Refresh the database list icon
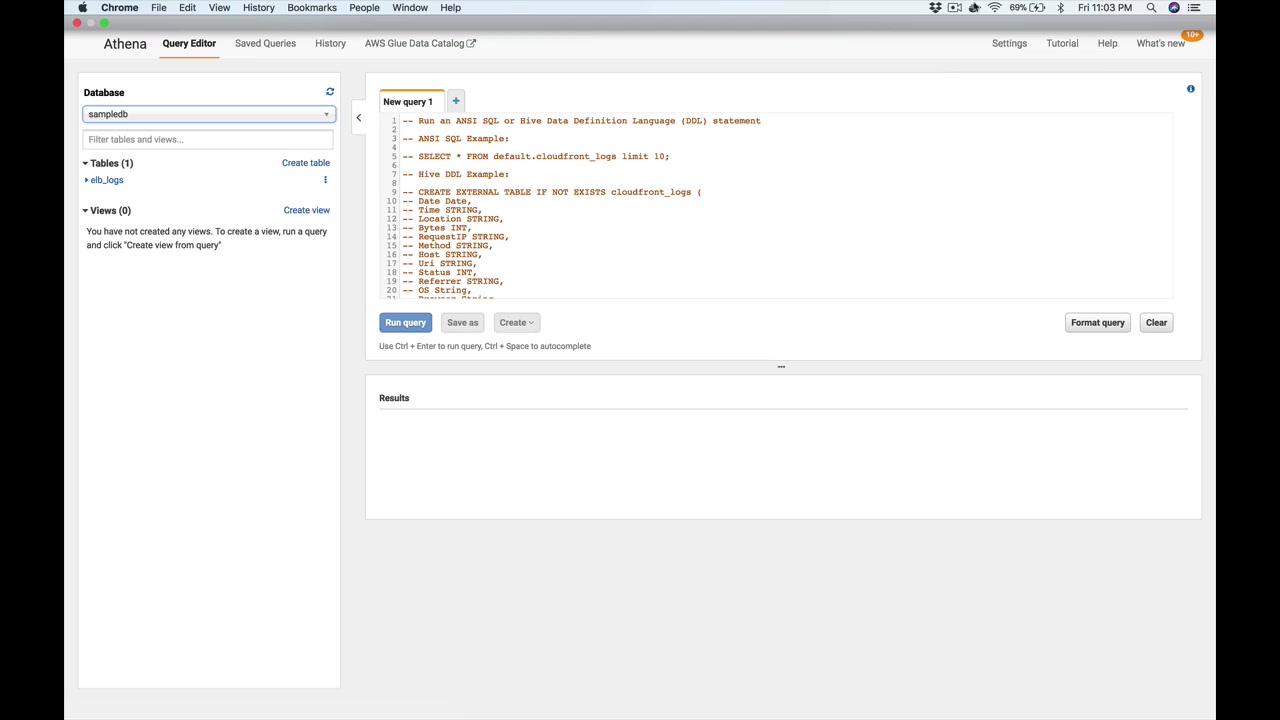The width and height of the screenshot is (1280, 720). [x=330, y=92]
